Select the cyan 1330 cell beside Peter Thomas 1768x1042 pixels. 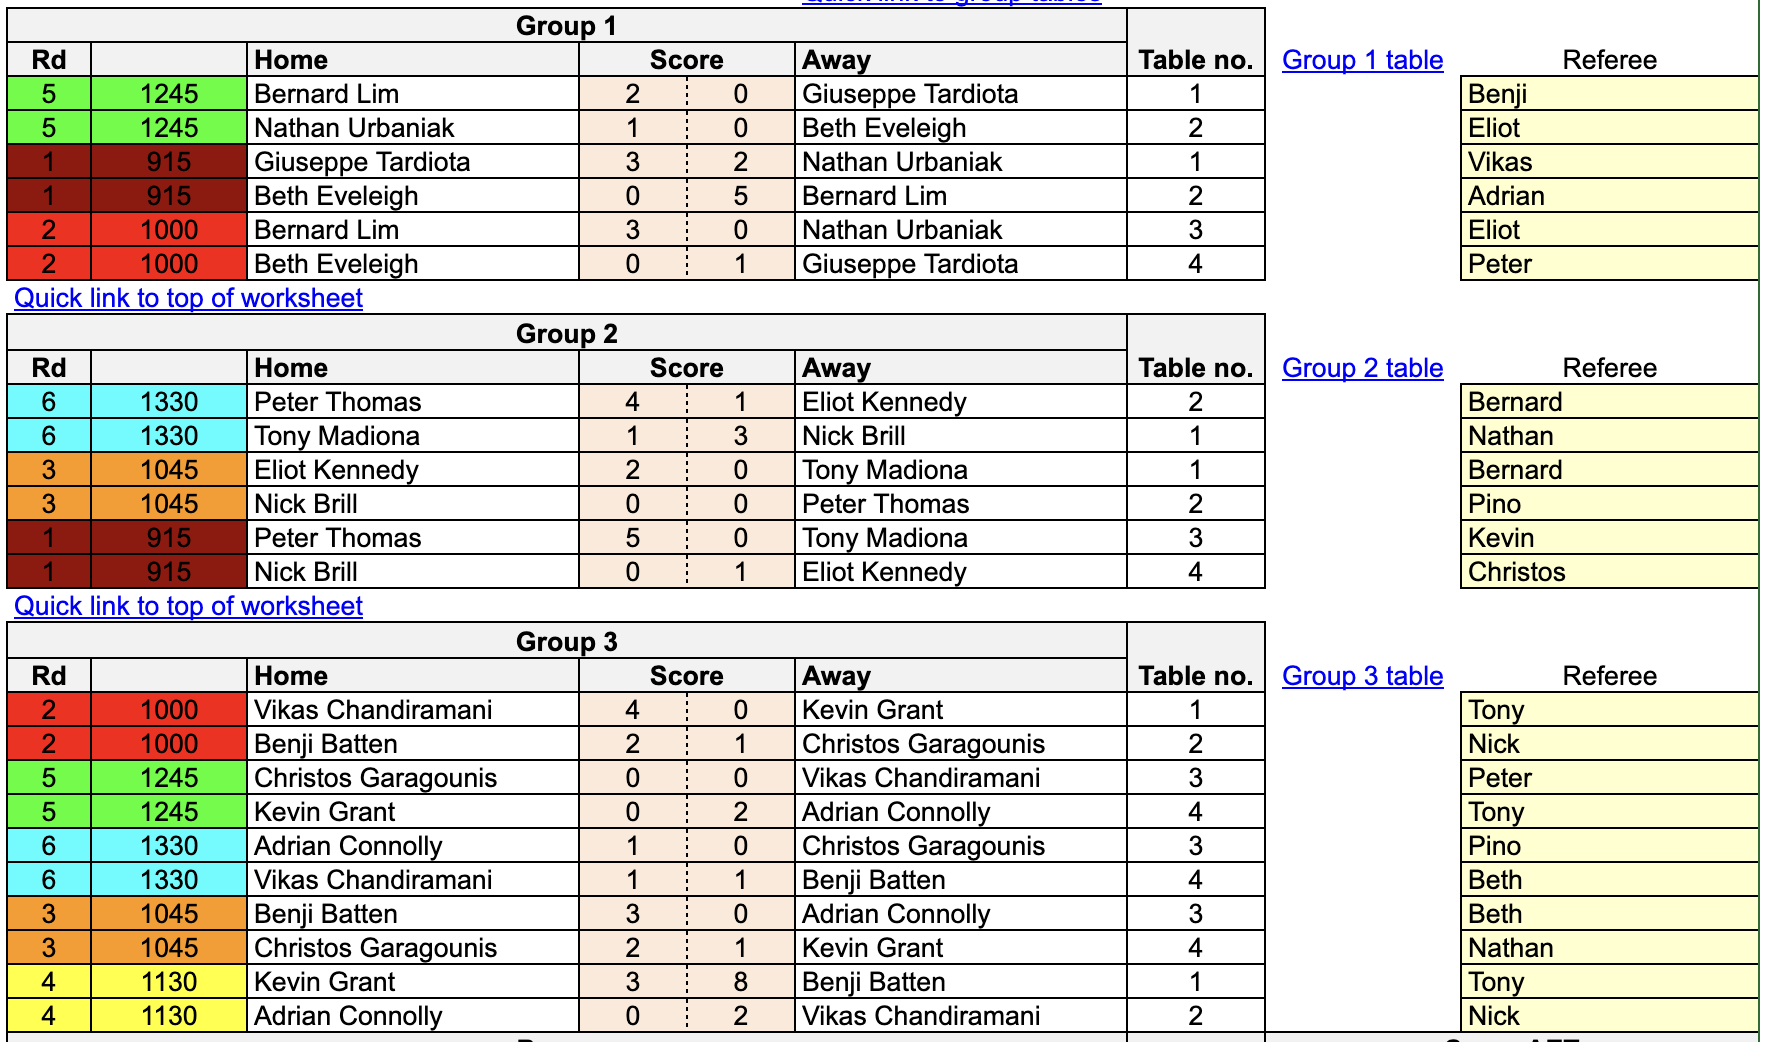tap(169, 402)
